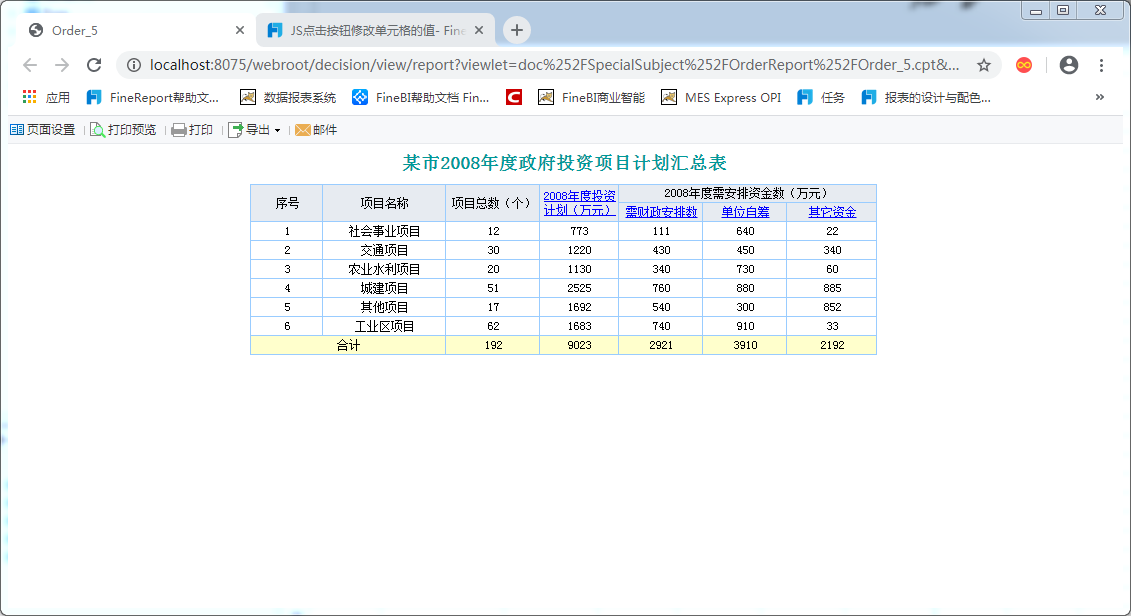The width and height of the screenshot is (1131, 616).
Task: Bookmark this page with star icon
Action: point(984,65)
